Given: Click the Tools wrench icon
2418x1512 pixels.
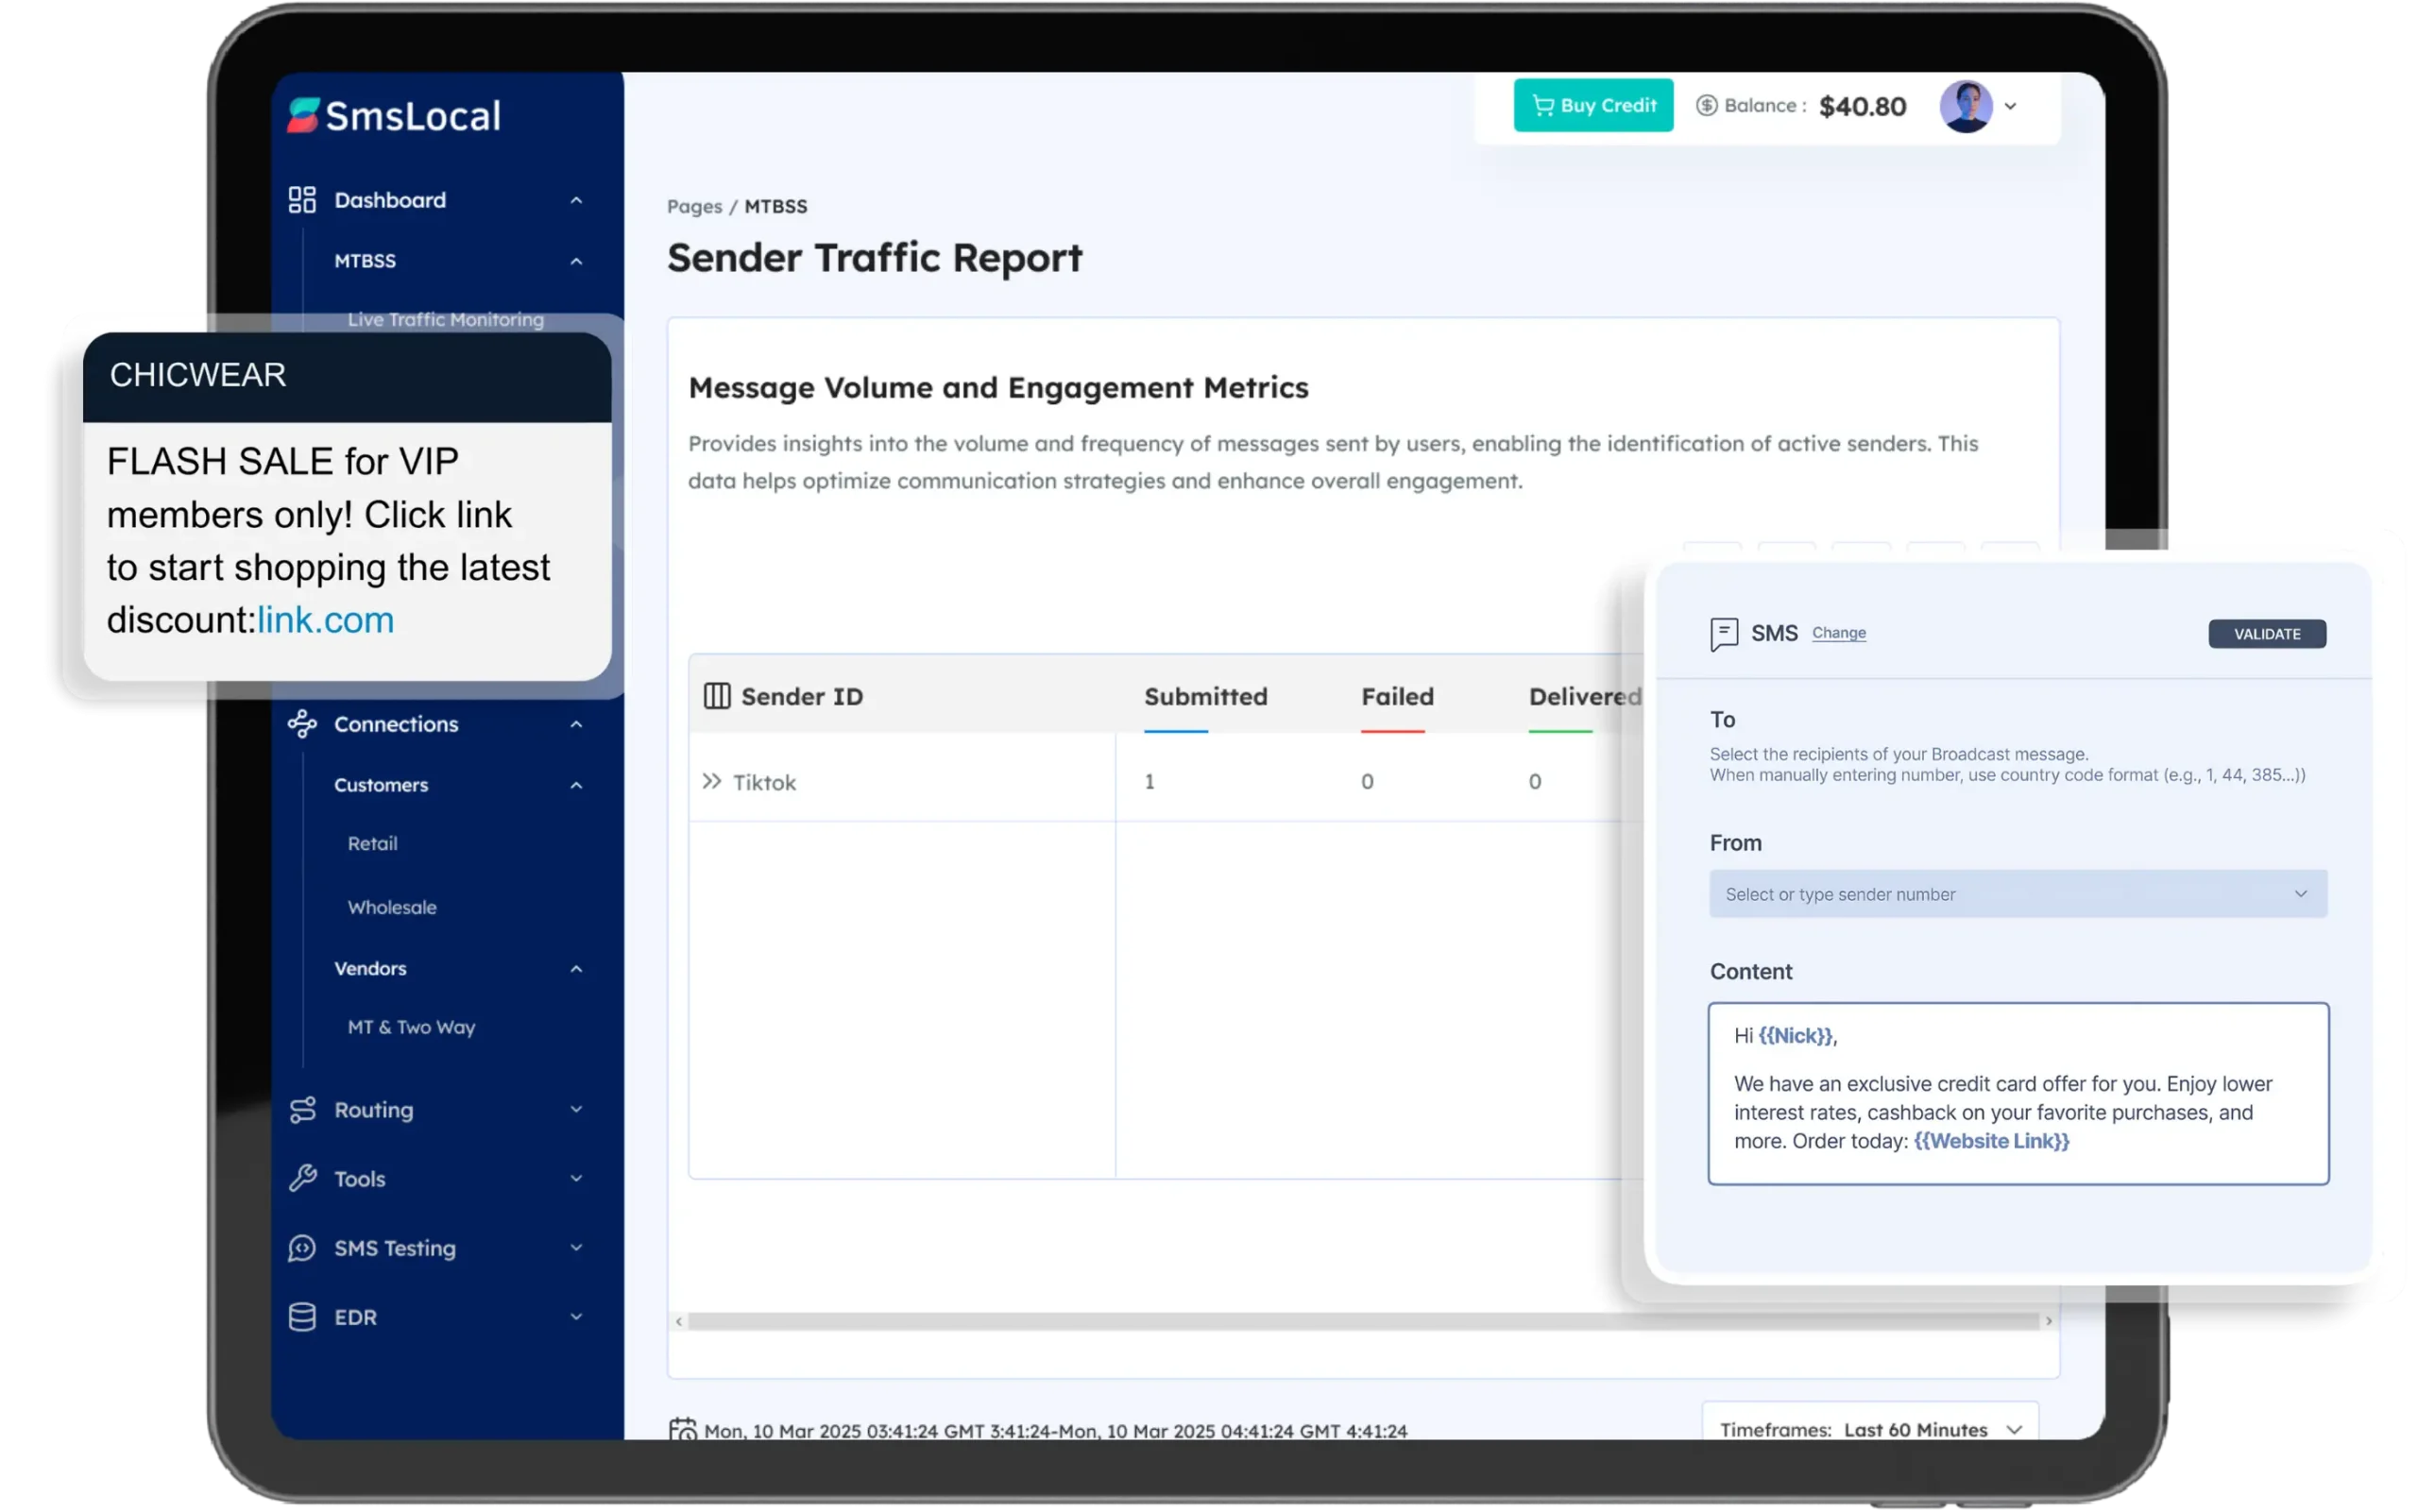Looking at the screenshot, I should pyautogui.click(x=302, y=1179).
